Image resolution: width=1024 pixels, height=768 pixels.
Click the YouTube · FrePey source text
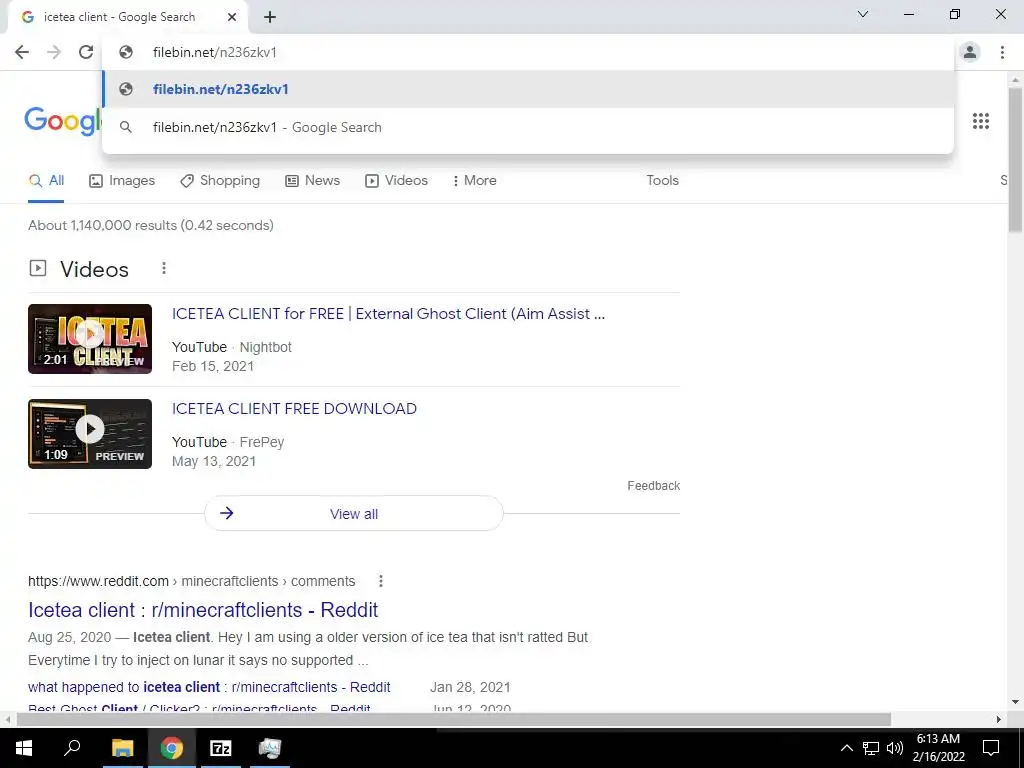click(x=228, y=442)
